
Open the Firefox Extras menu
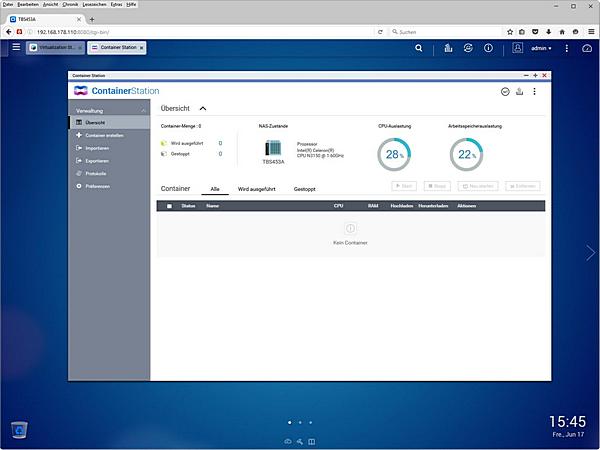117,5
